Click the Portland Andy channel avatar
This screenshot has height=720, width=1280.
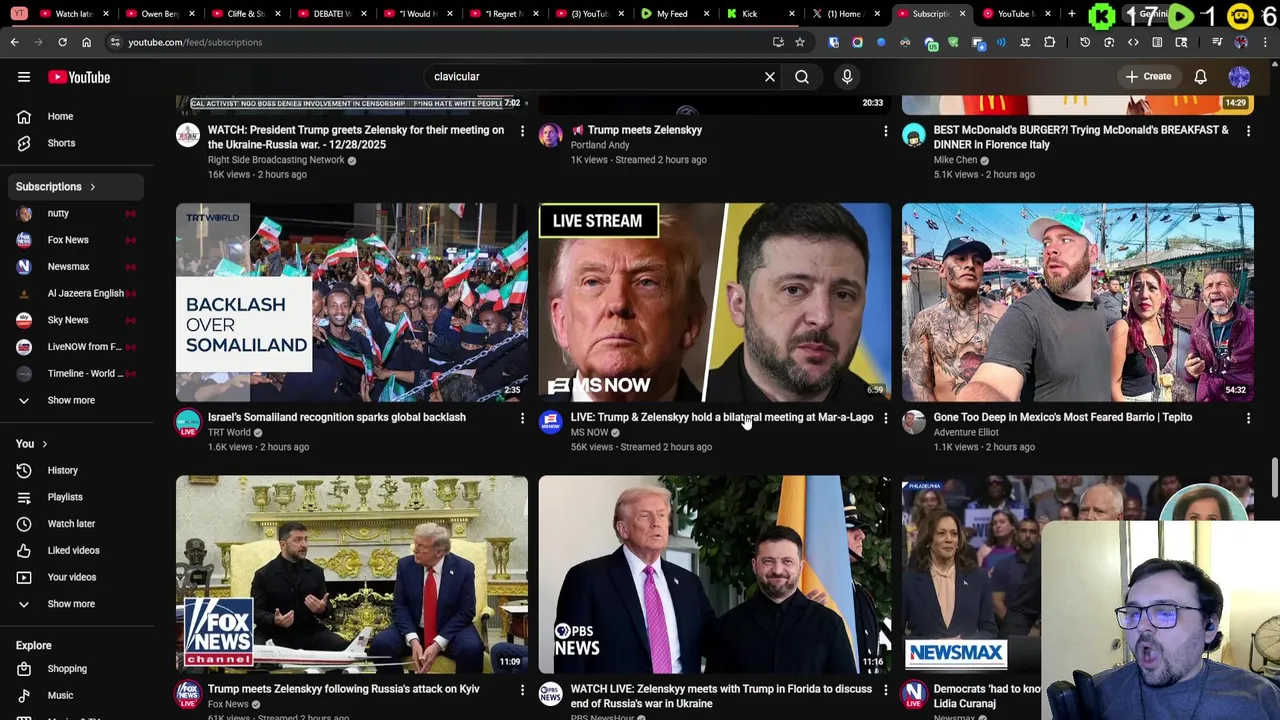[x=551, y=135]
